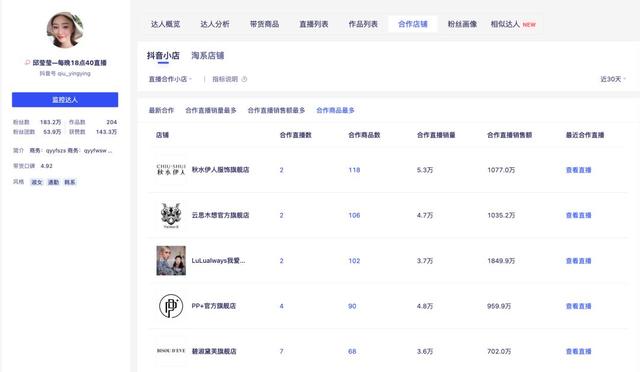Click the 合作商品数 column header
640x372 pixels.
(364, 135)
